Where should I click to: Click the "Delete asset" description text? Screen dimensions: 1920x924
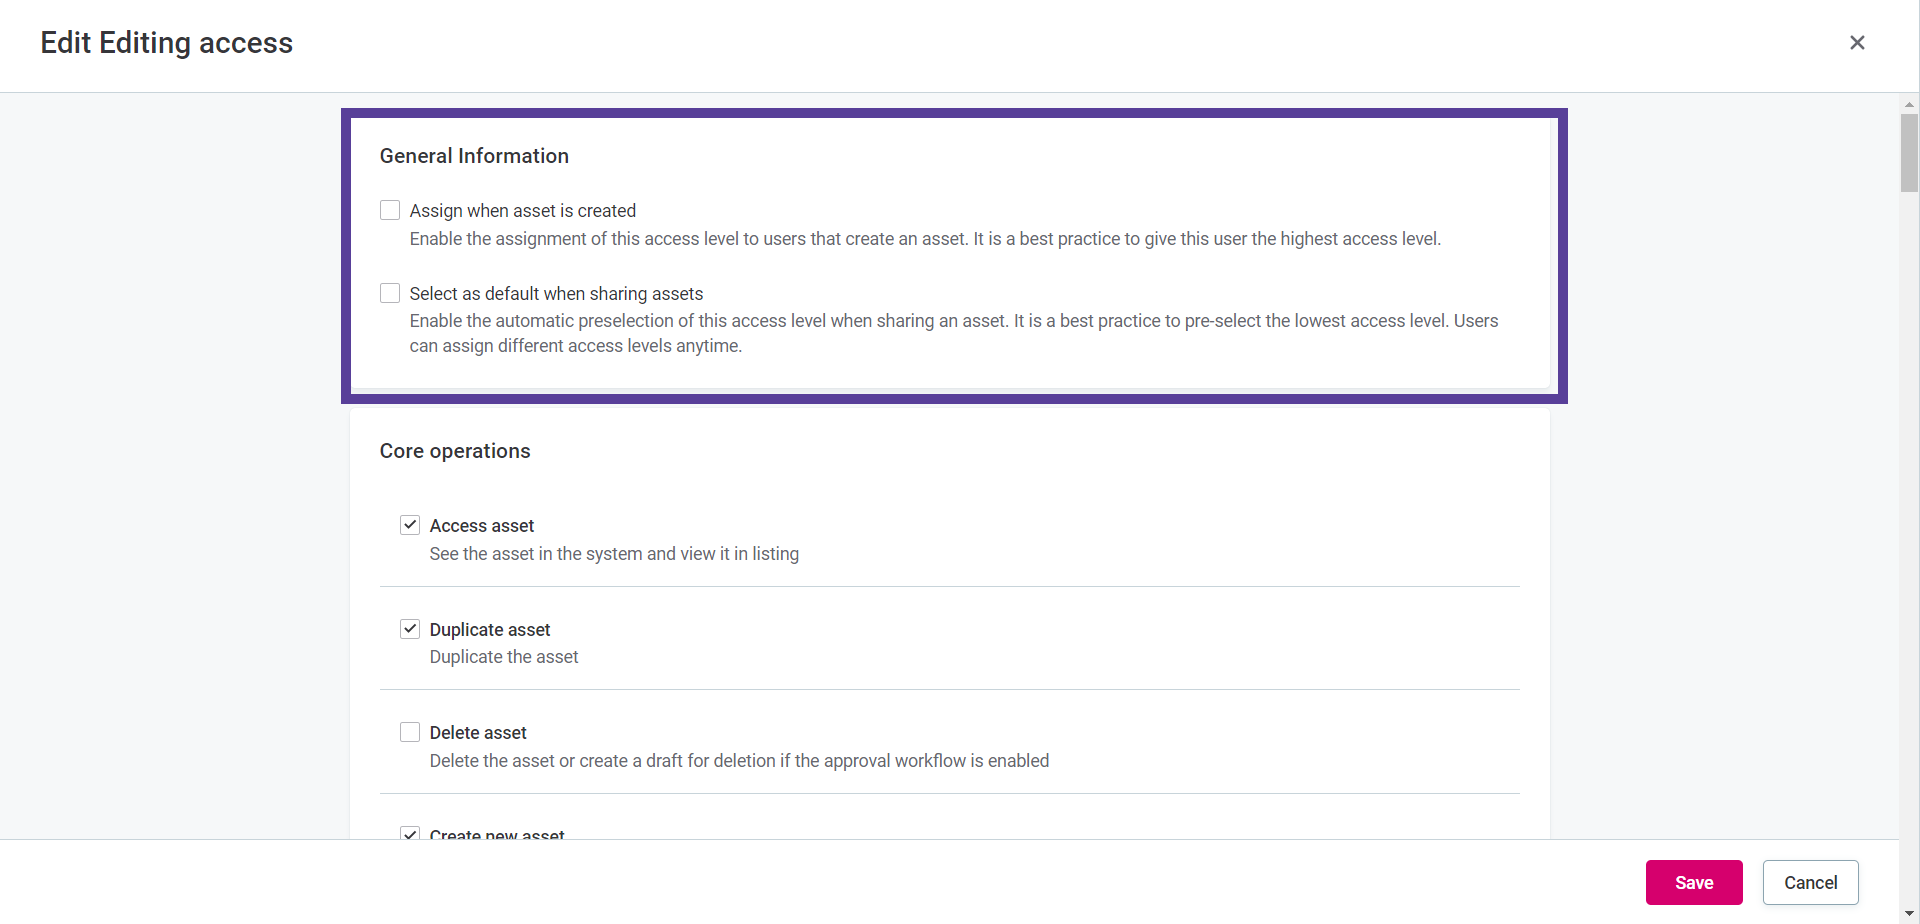pyautogui.click(x=740, y=760)
